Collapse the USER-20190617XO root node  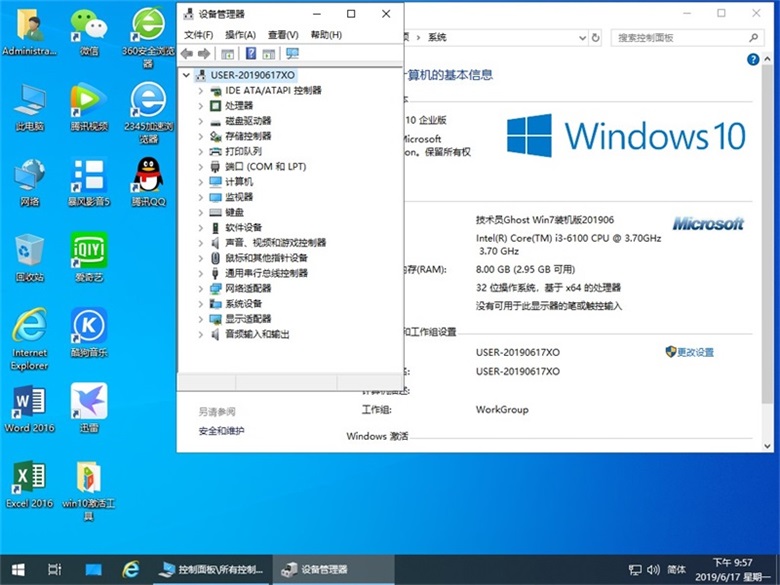tap(186, 75)
